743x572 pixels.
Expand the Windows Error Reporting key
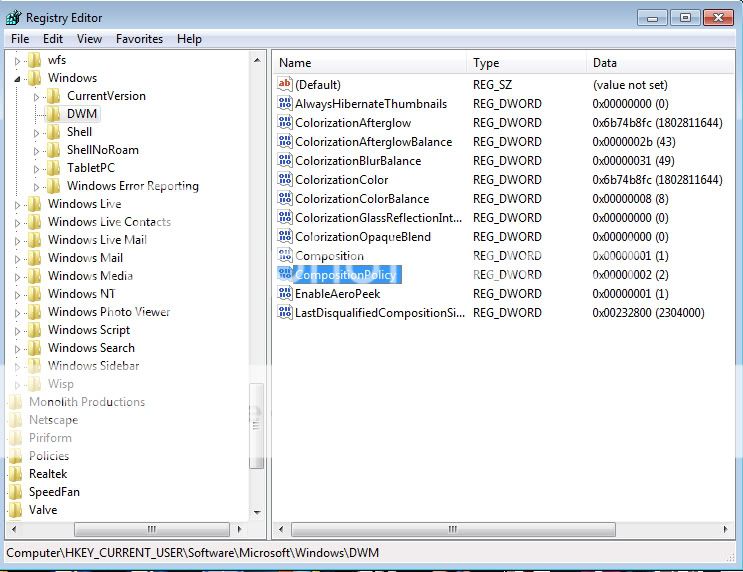[37, 187]
